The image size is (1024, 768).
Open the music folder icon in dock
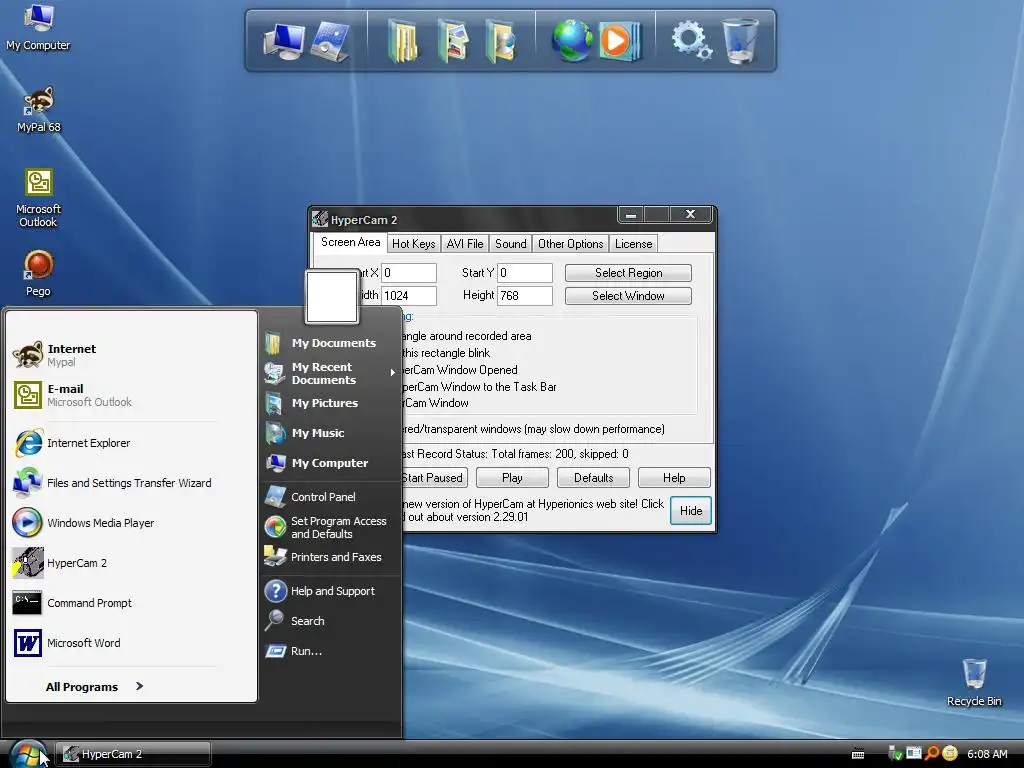coord(501,42)
